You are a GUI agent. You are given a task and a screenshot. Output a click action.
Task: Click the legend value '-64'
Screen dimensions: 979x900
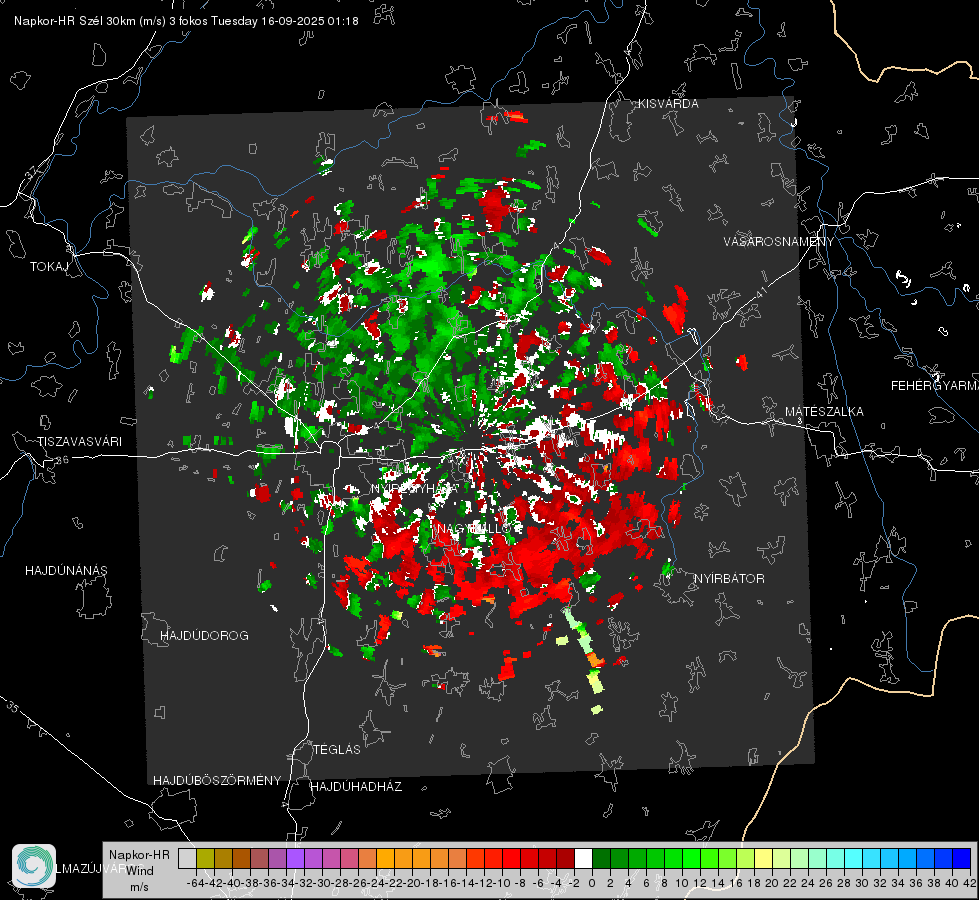coord(196,883)
